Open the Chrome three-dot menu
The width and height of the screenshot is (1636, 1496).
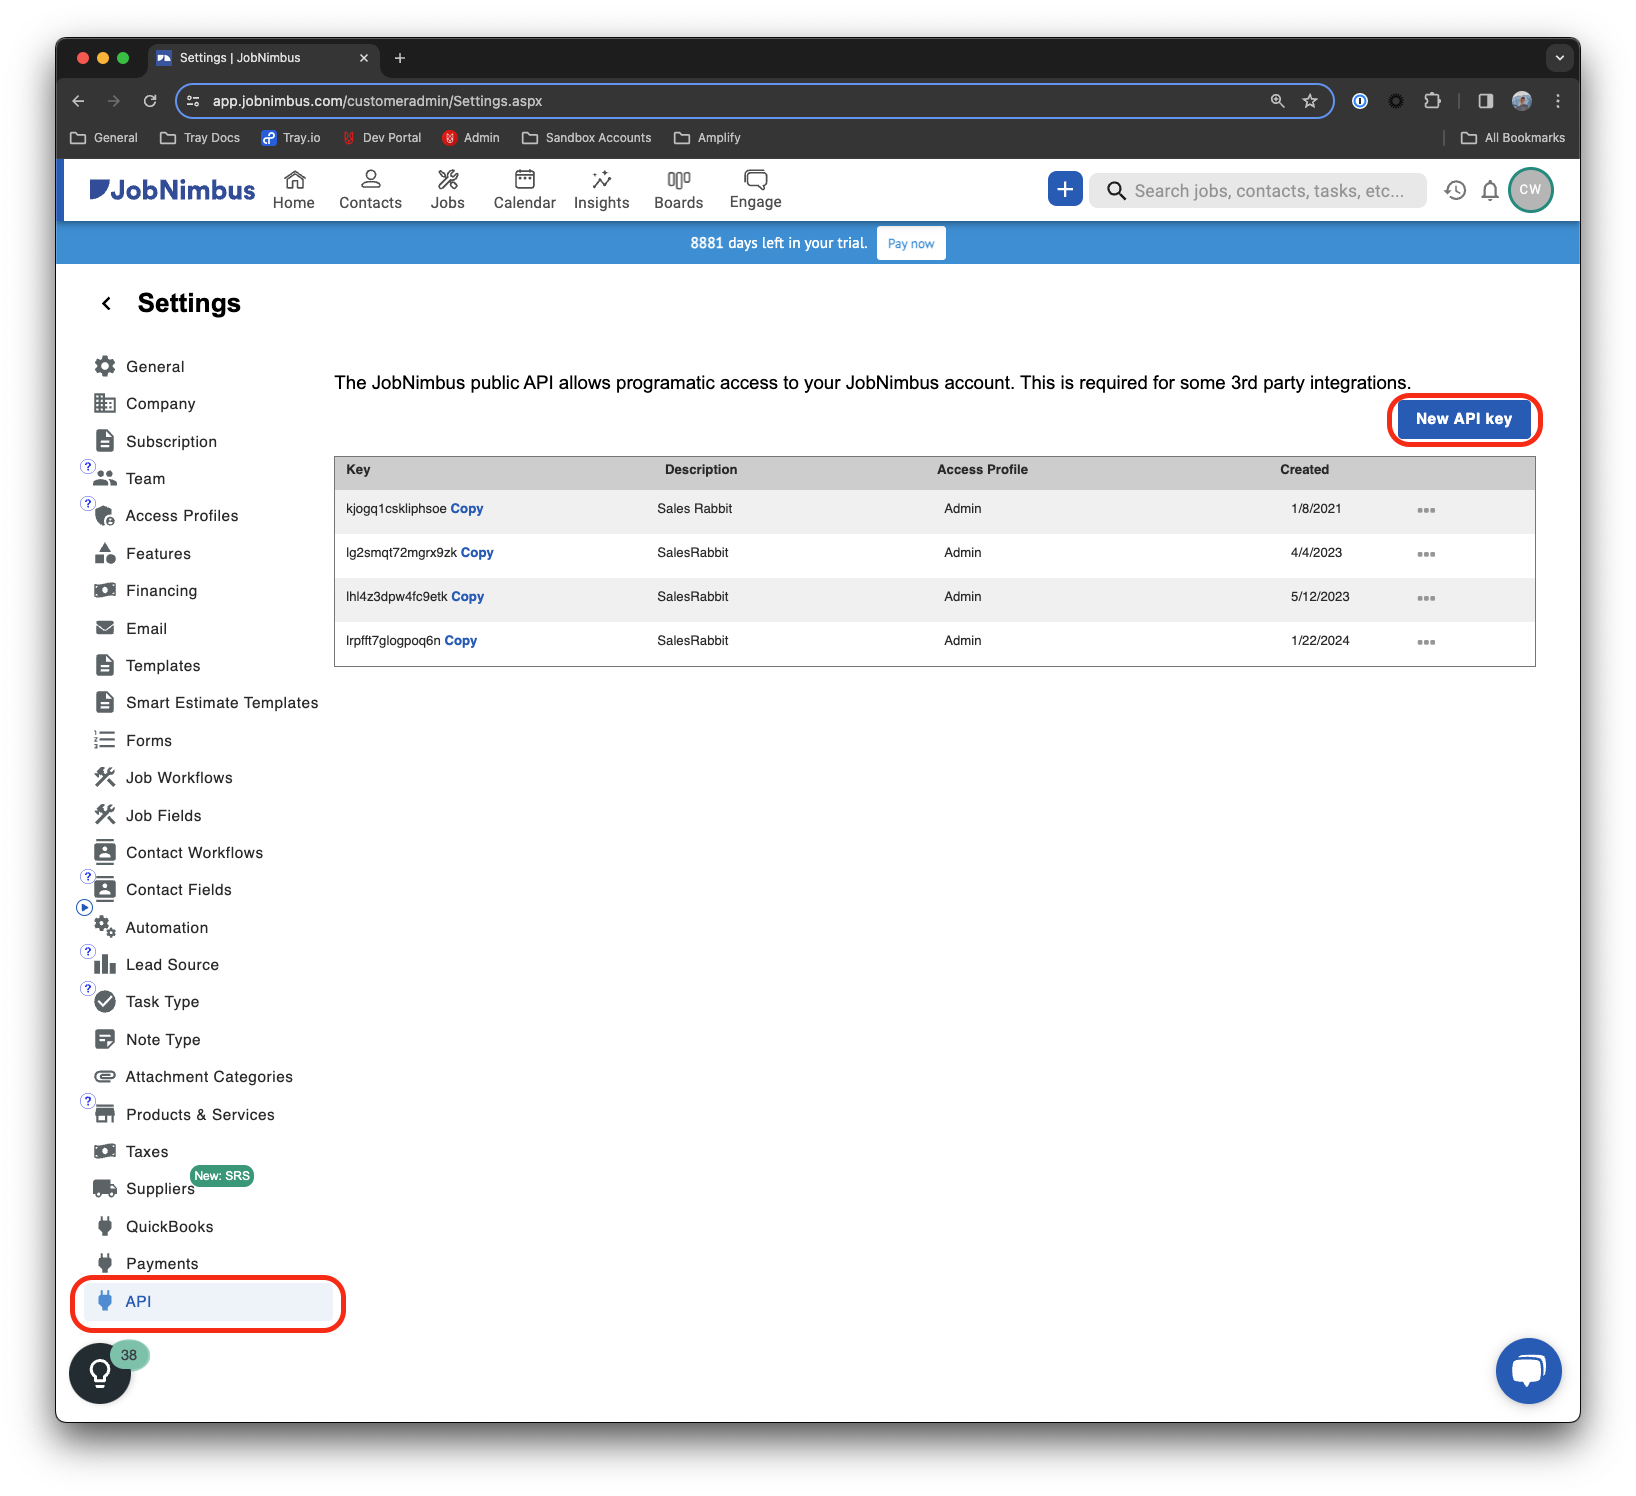point(1558,101)
